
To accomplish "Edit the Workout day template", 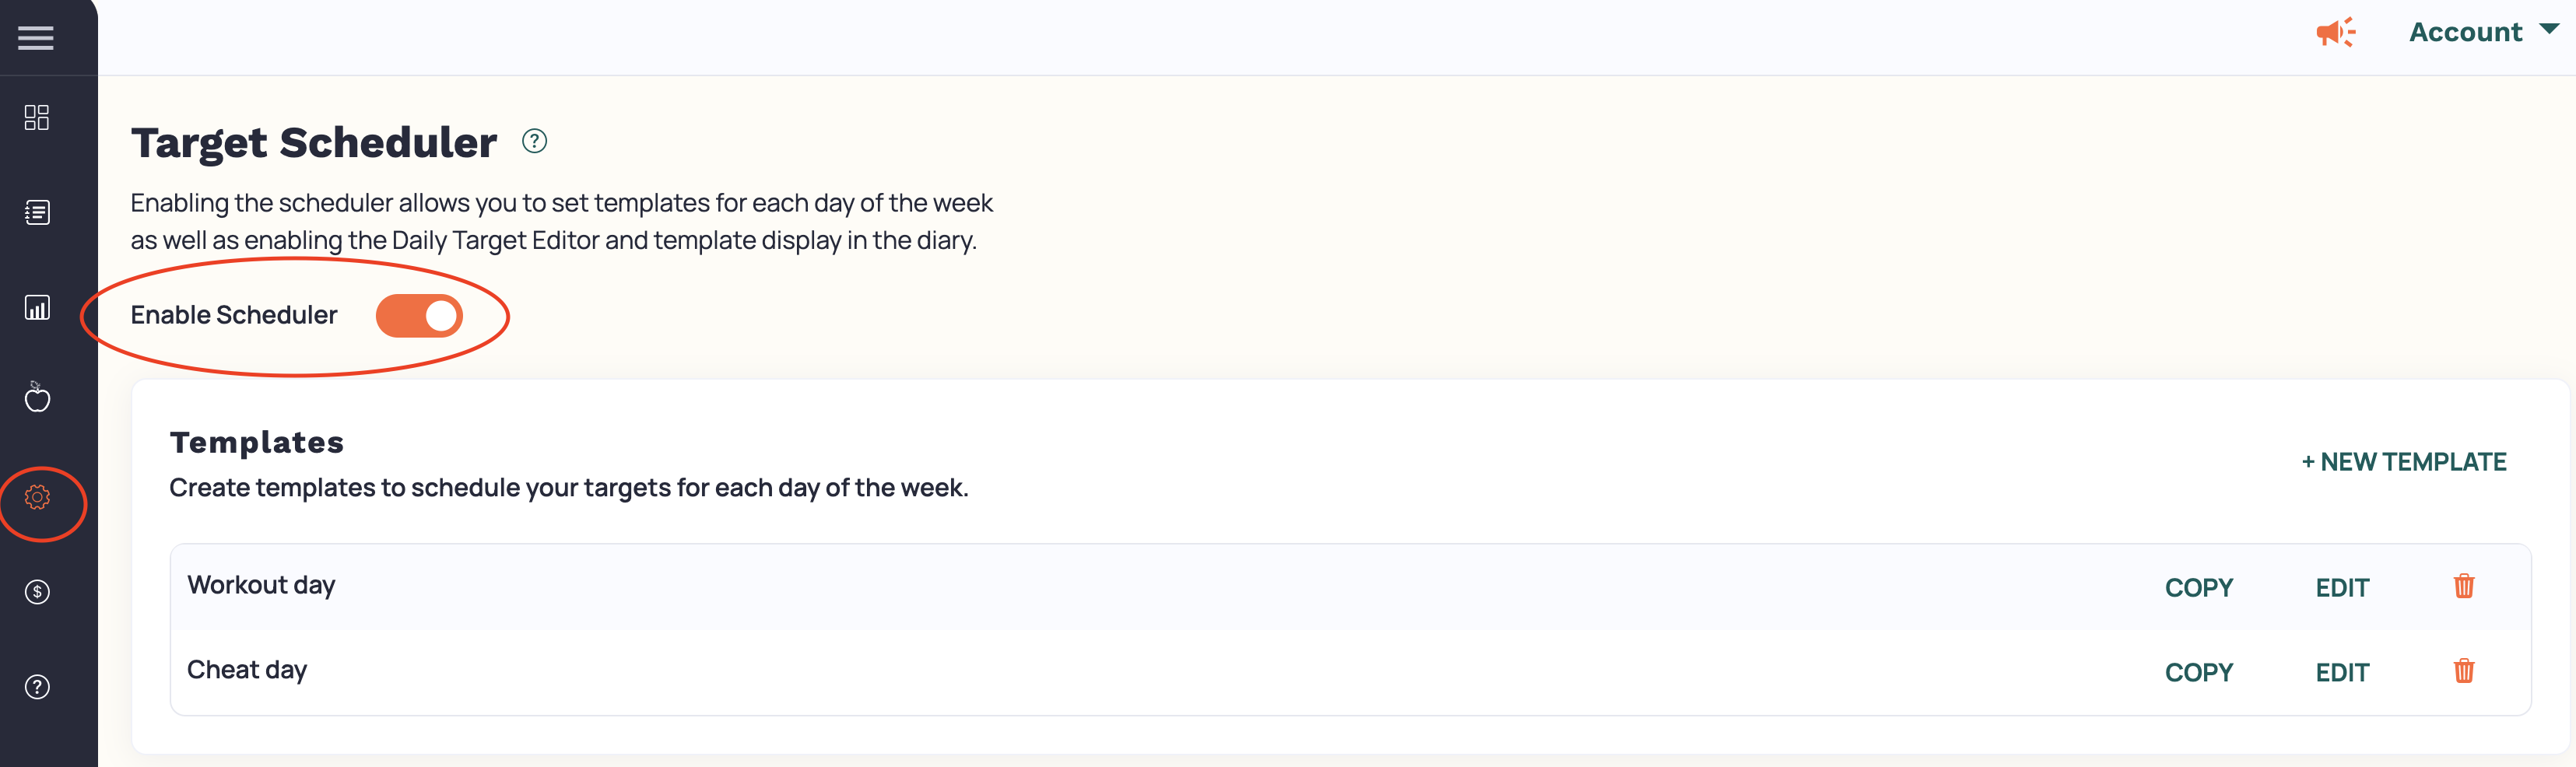I will pos(2342,588).
